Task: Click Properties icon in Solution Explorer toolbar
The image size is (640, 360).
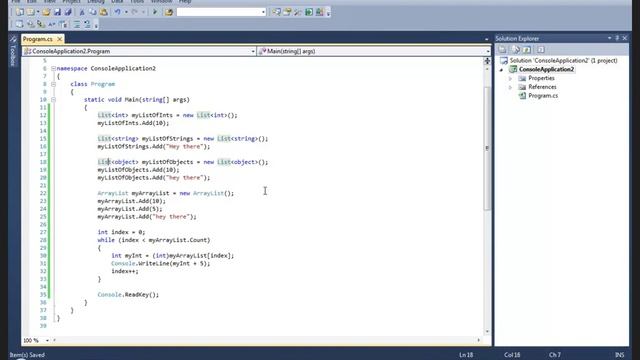Action: [502, 49]
